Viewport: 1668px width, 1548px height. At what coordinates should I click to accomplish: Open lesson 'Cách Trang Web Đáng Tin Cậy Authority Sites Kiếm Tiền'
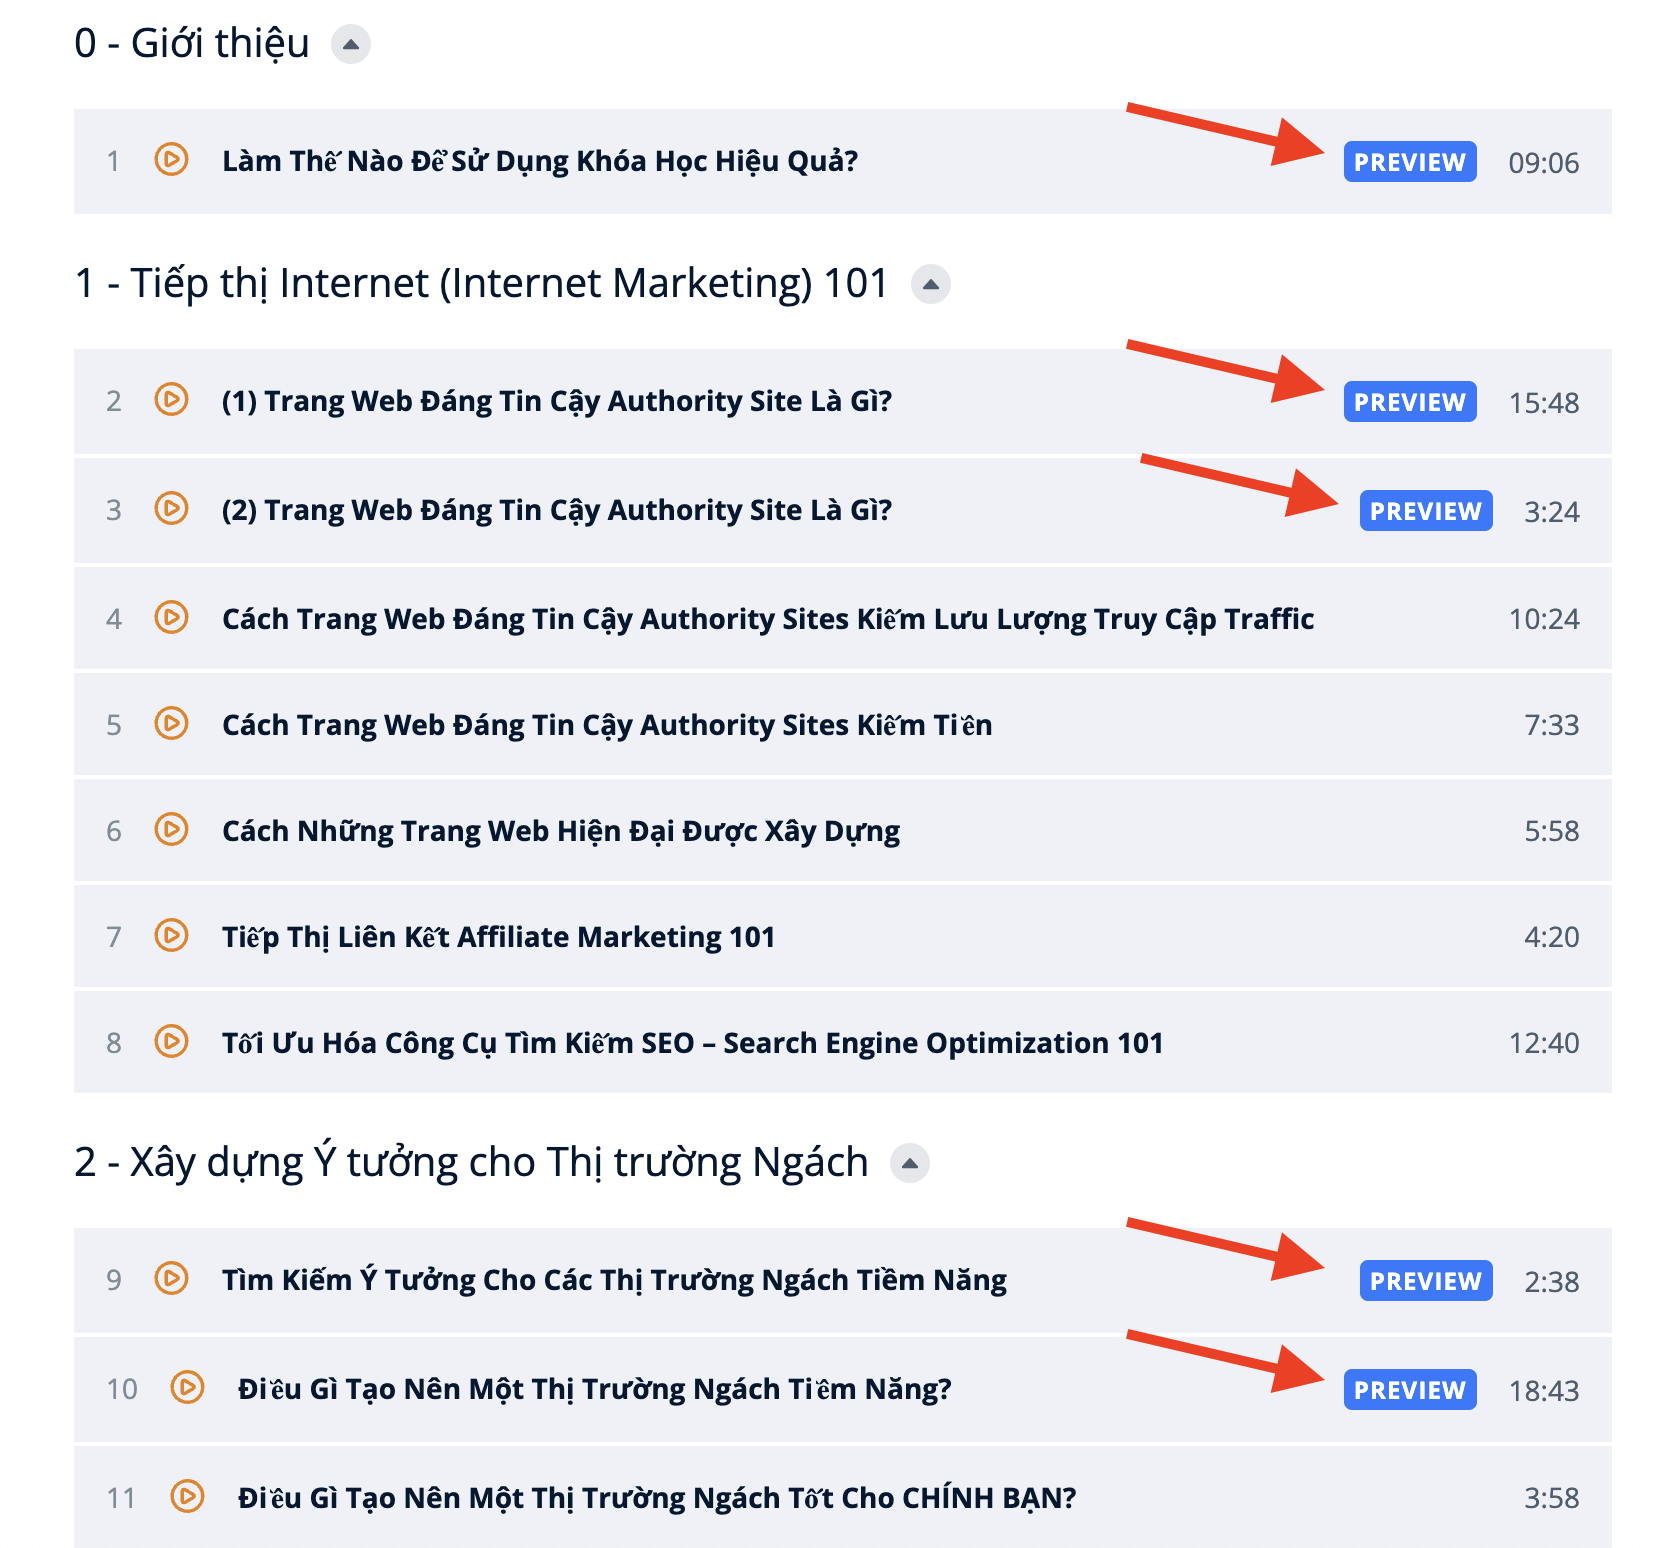[x=606, y=725]
